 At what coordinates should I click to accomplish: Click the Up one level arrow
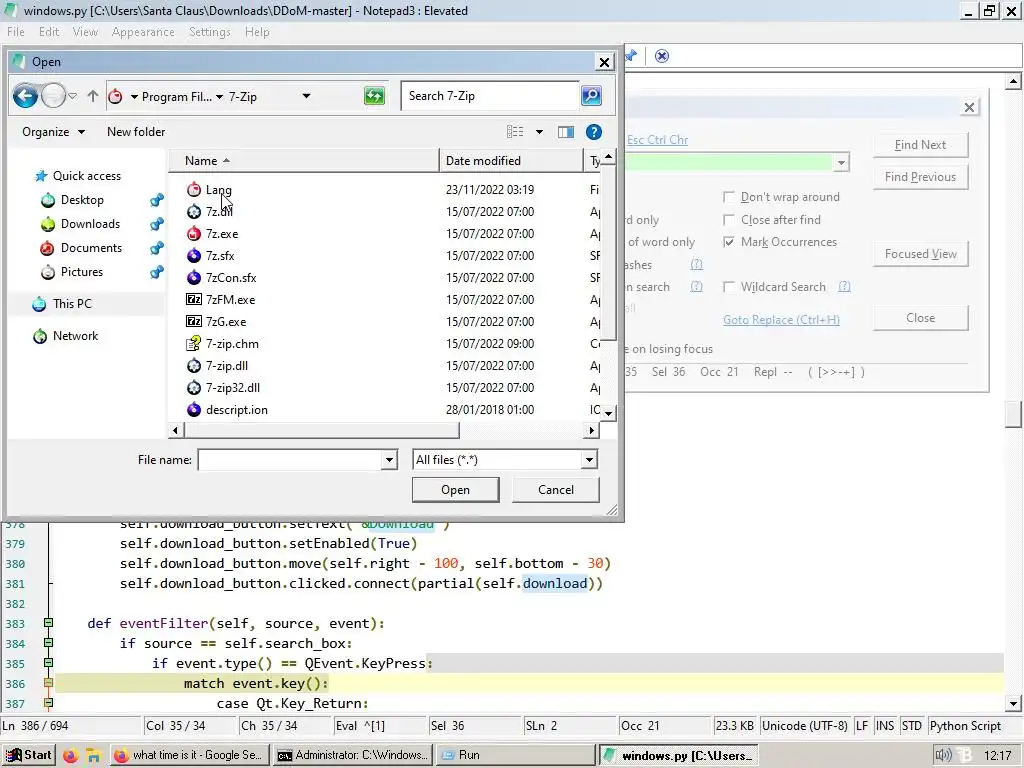coord(93,96)
